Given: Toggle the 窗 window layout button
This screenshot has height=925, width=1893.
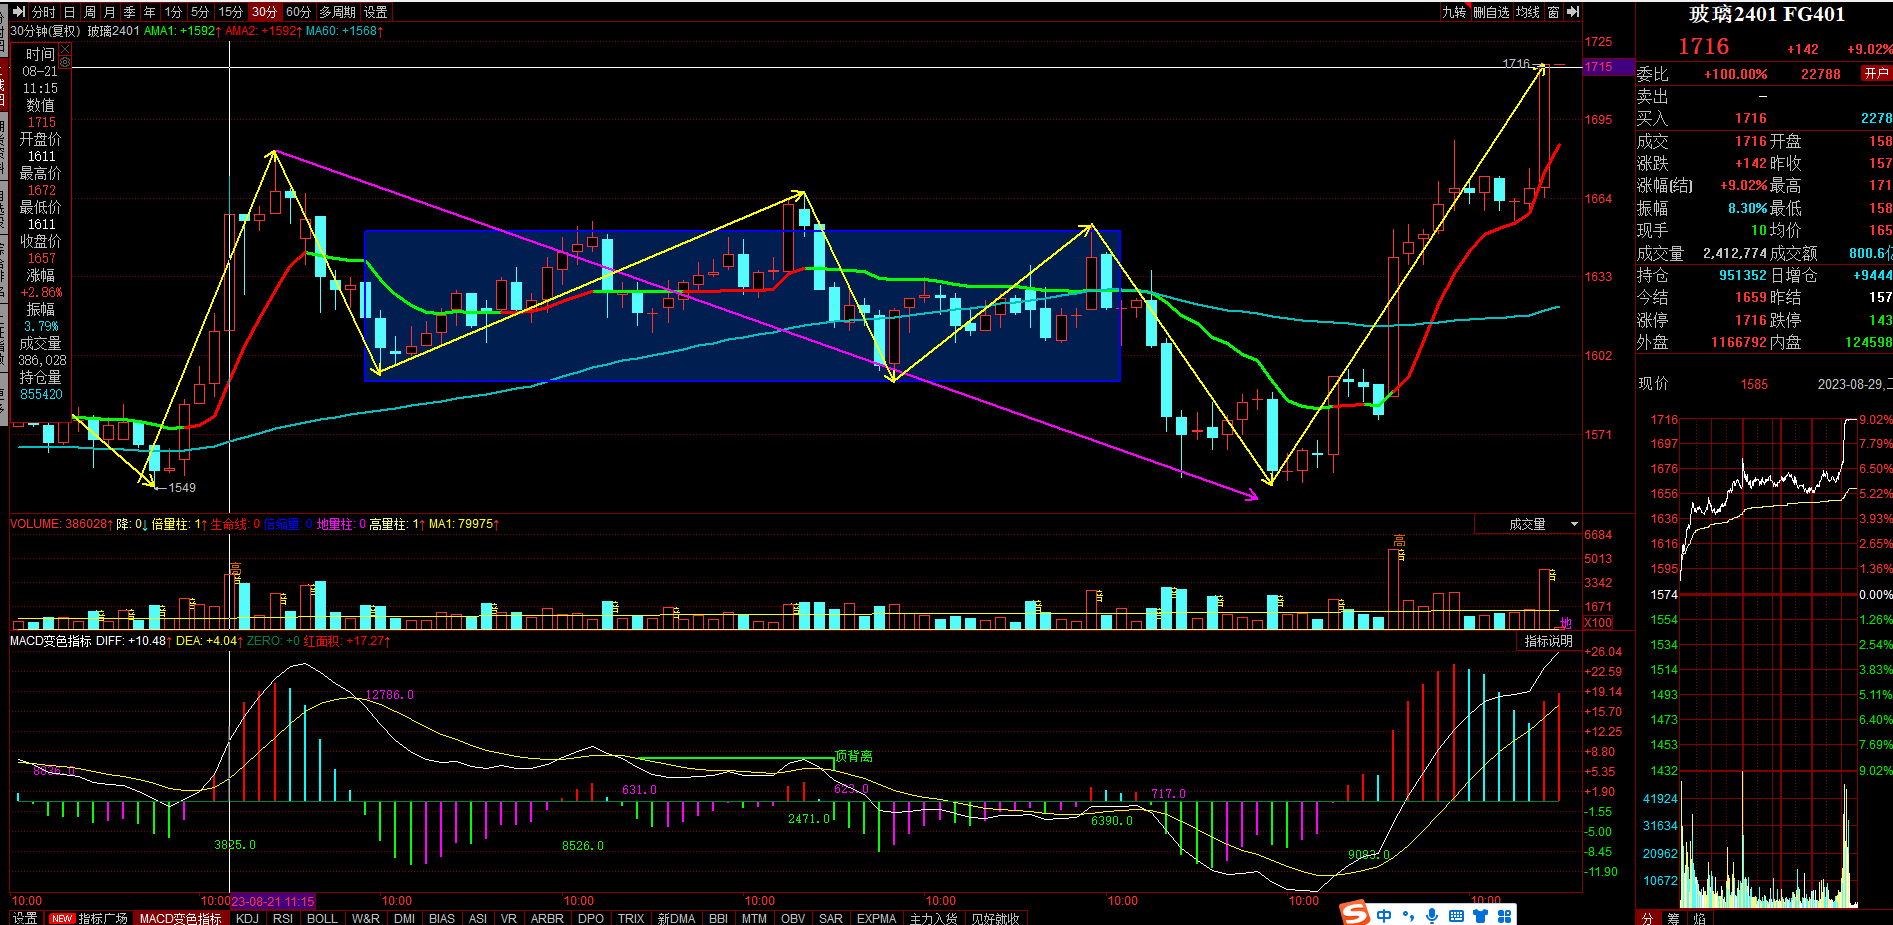Looking at the screenshot, I should click(1553, 12).
